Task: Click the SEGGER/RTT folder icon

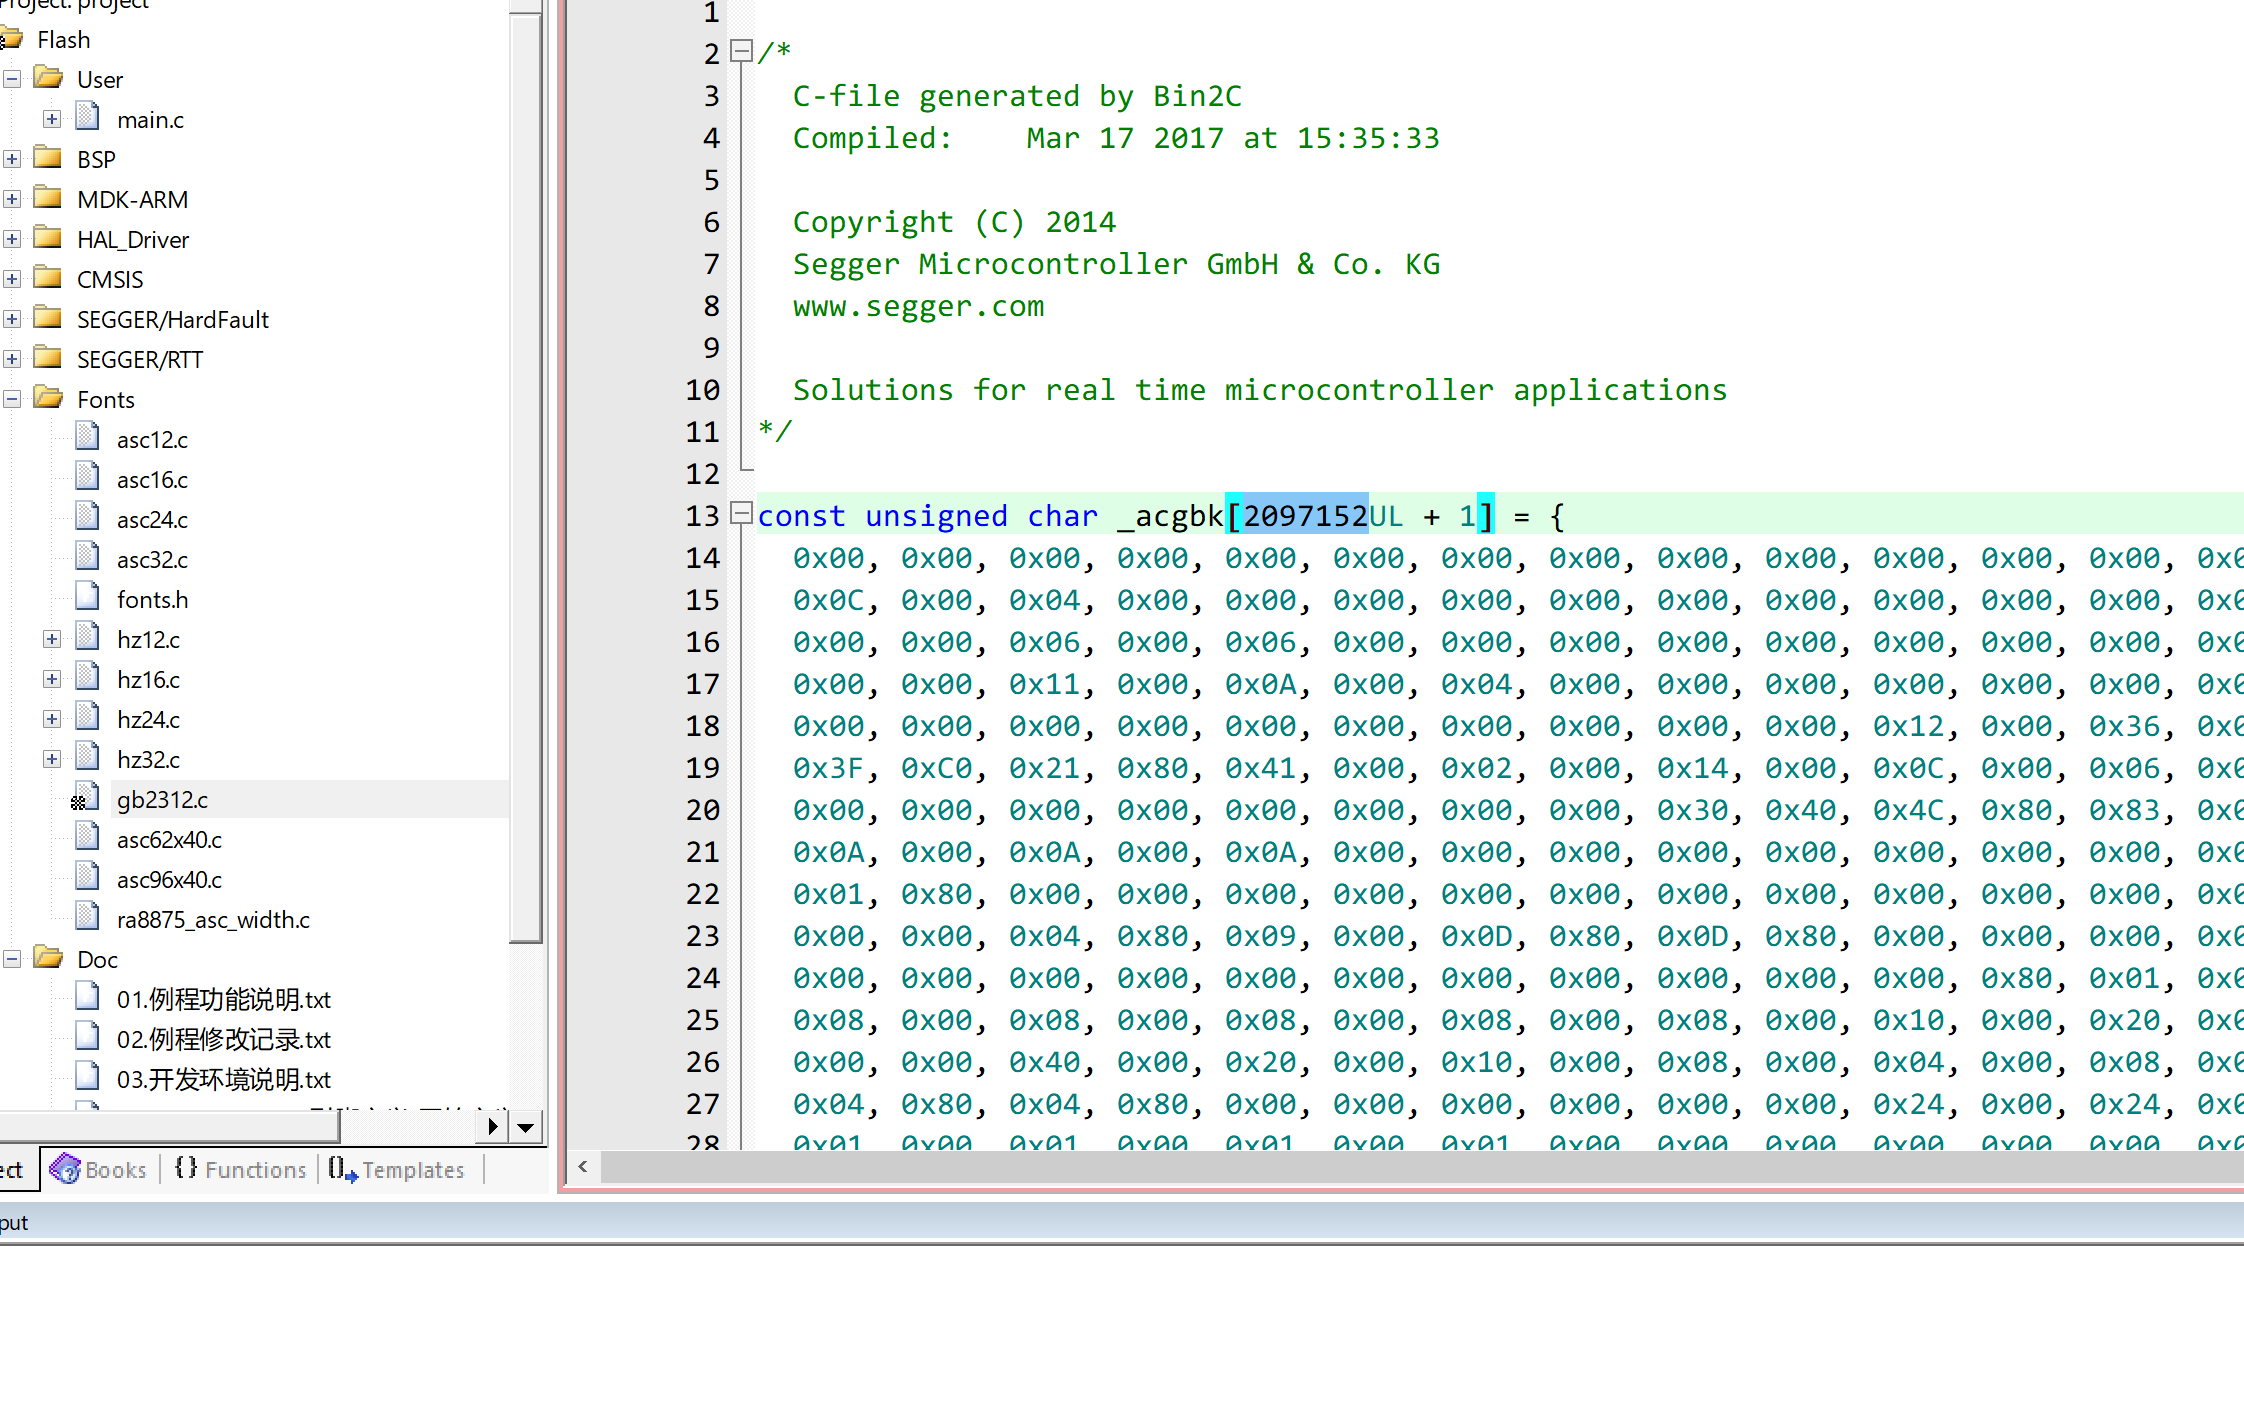Action: 48,357
